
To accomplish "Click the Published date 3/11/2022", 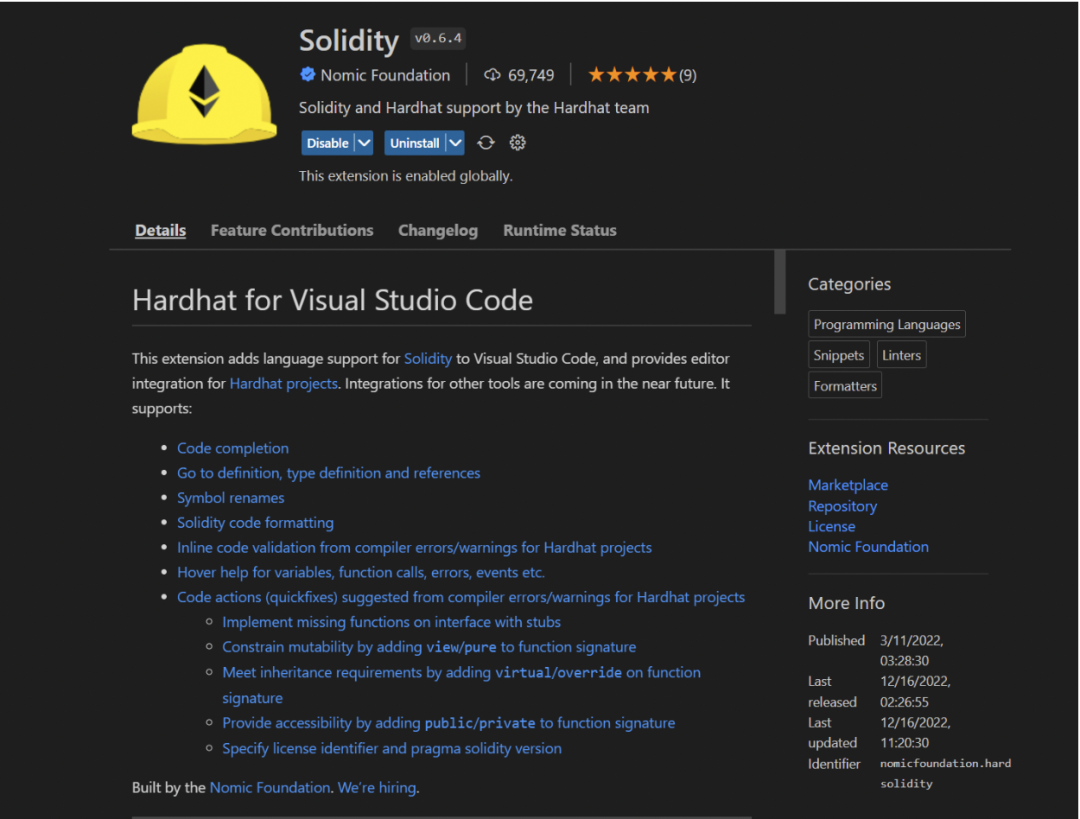I will pos(911,641).
